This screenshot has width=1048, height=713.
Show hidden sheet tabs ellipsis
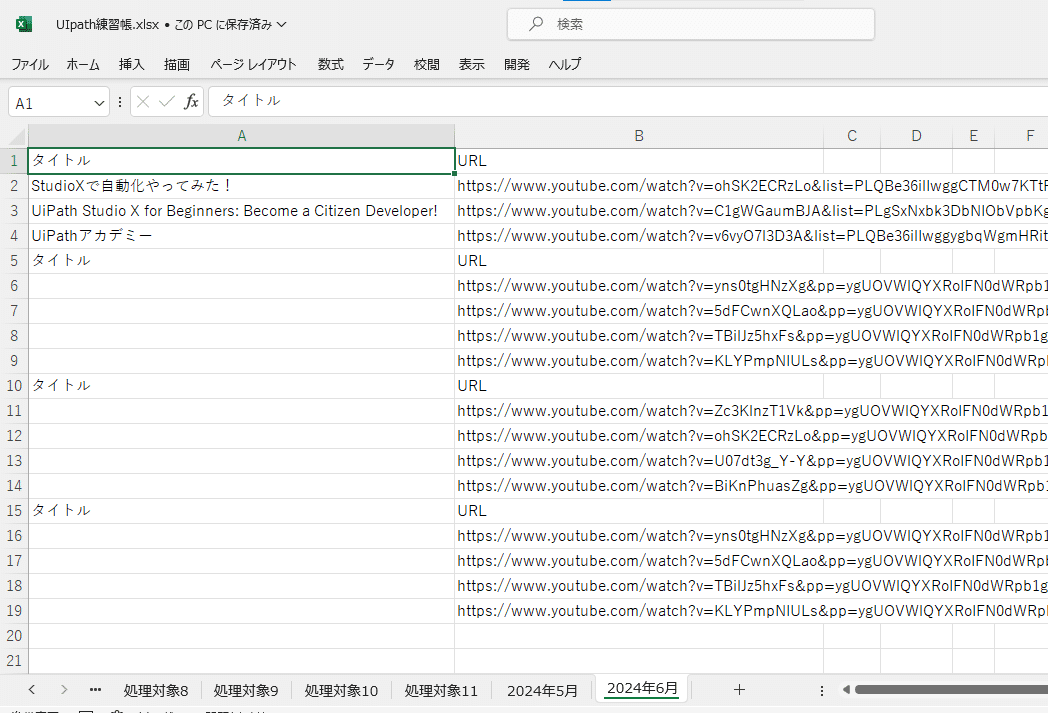pos(95,690)
